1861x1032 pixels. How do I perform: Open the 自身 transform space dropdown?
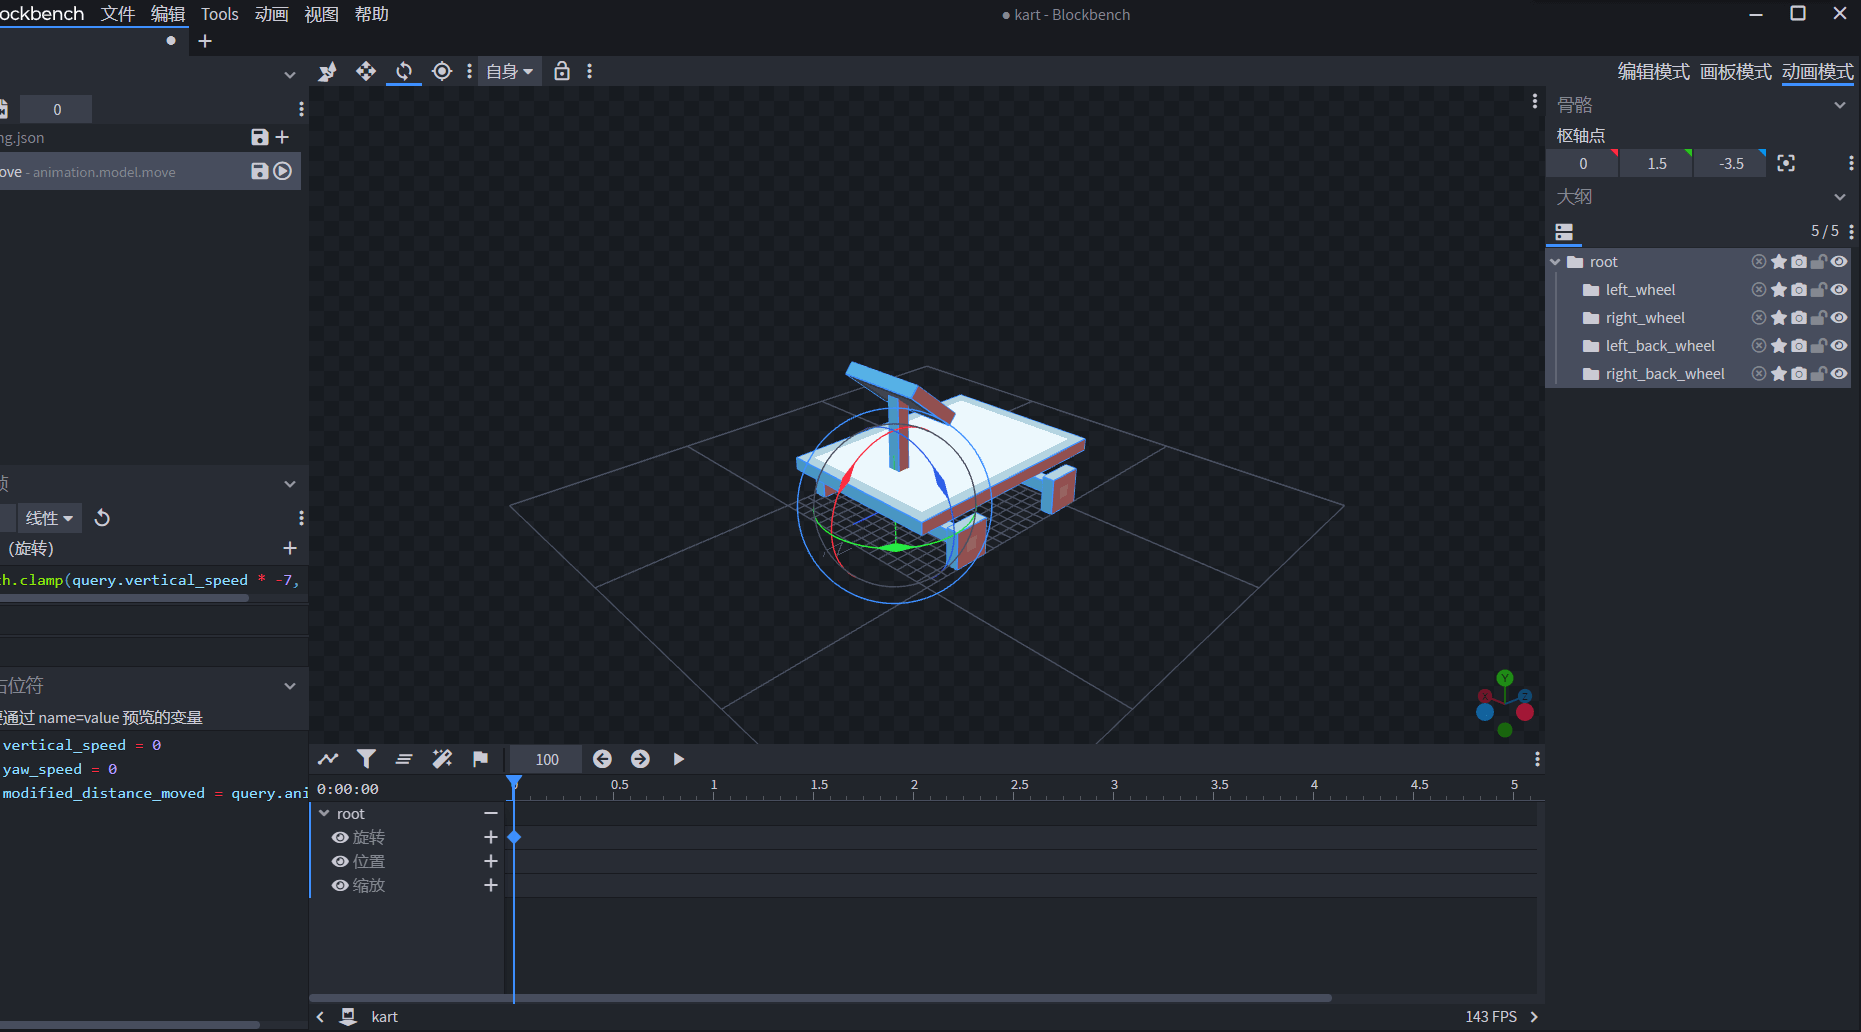click(x=509, y=71)
